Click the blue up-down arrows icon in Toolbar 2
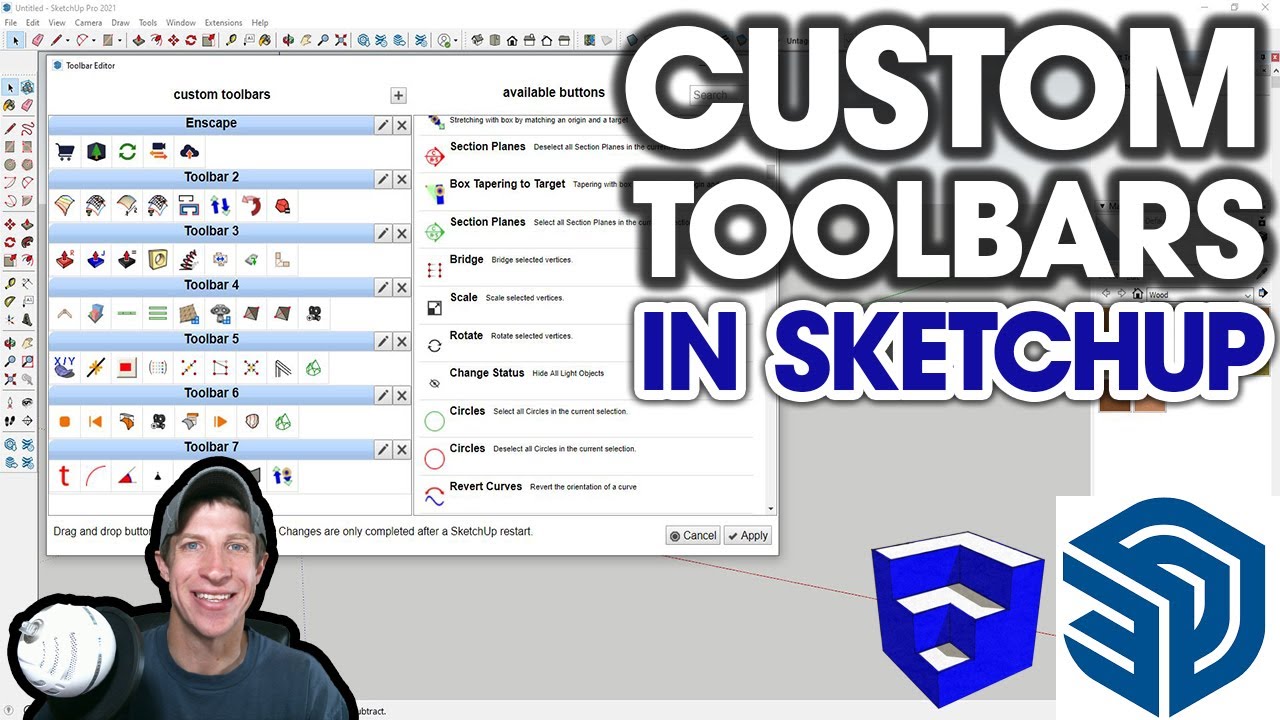Image resolution: width=1280 pixels, height=720 pixels. click(220, 206)
